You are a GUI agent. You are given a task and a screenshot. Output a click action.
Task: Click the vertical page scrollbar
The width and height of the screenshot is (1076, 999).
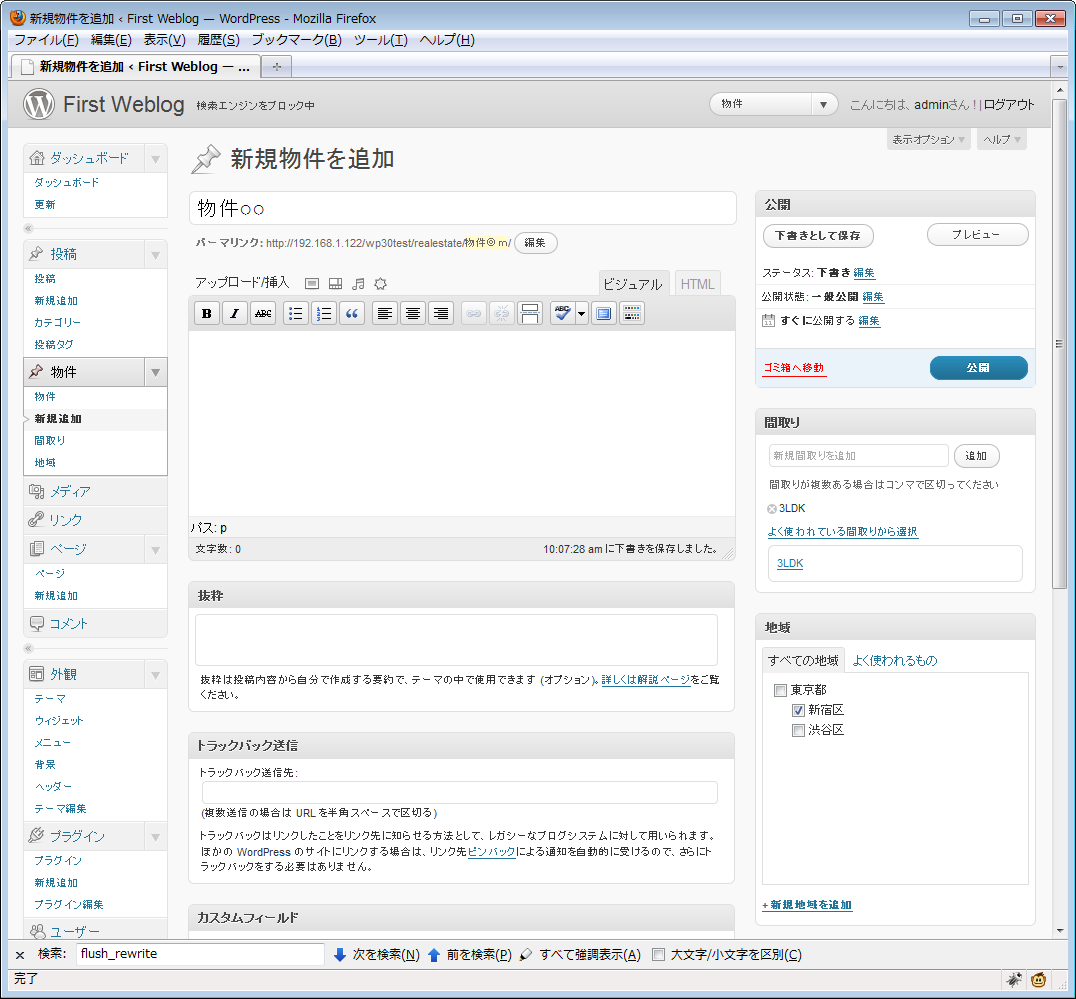click(x=1060, y=345)
